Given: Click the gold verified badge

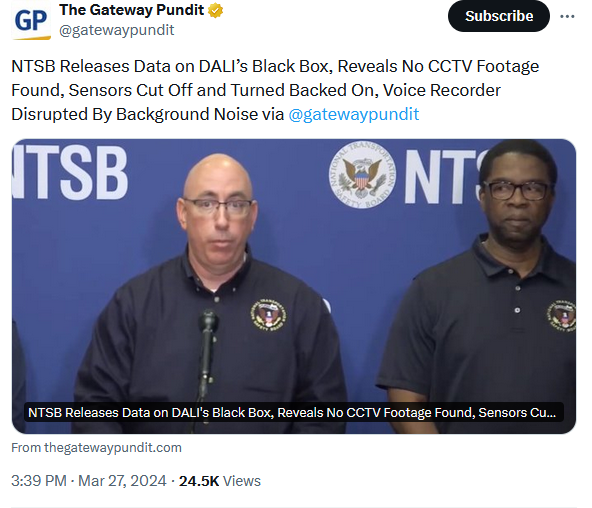Looking at the screenshot, I should 215,11.
